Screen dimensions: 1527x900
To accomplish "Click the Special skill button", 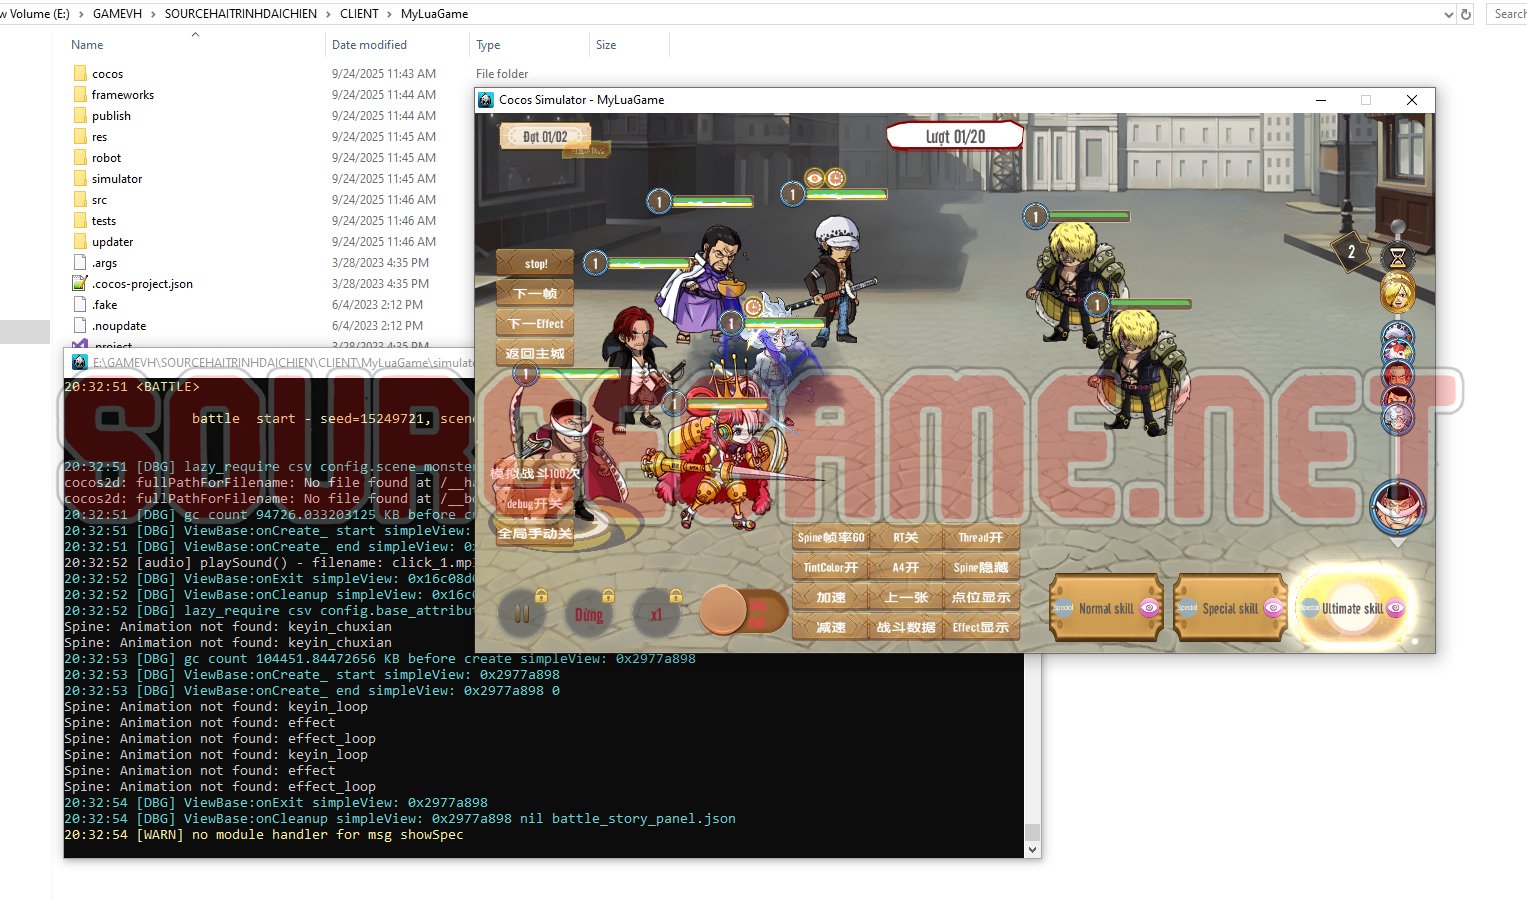I will [x=1229, y=608].
